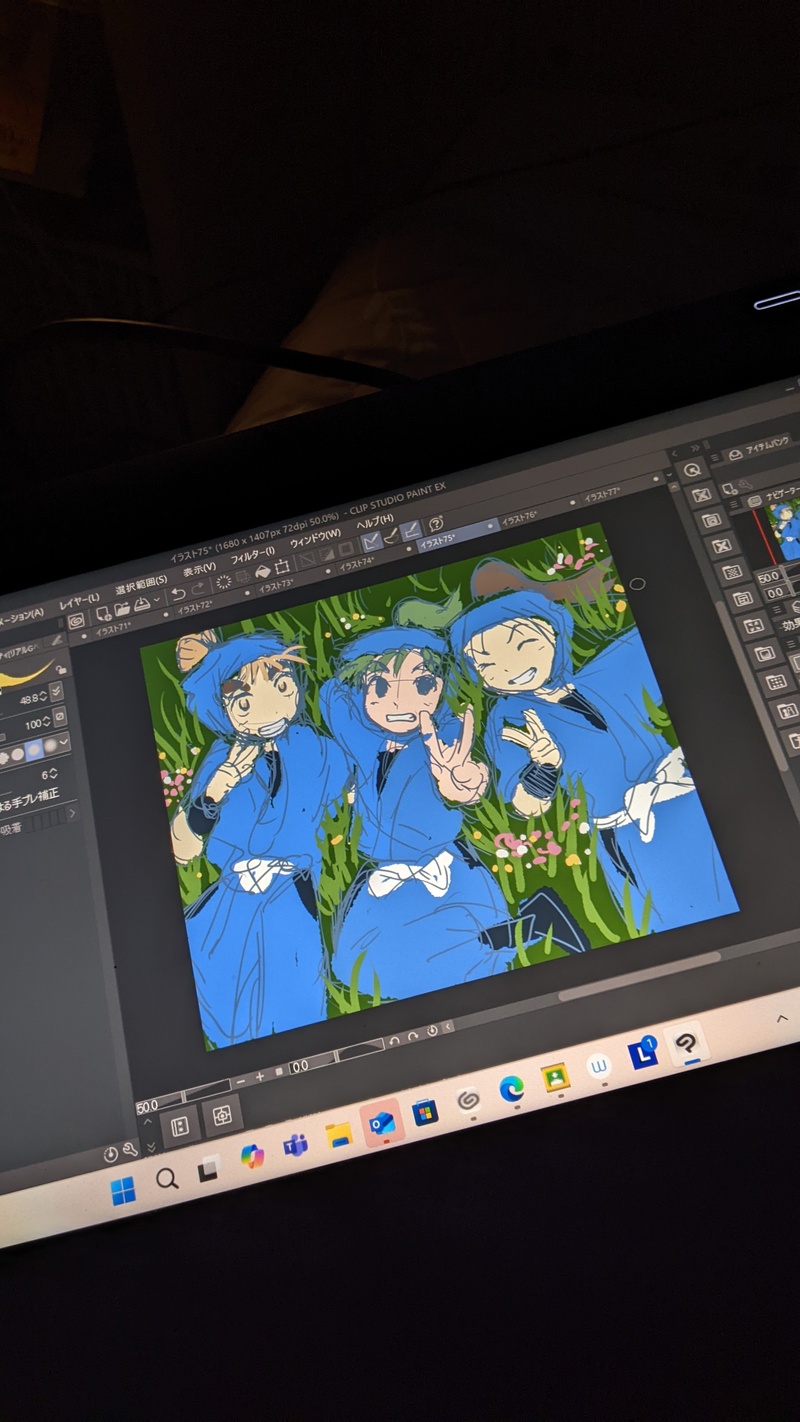Image resolution: width=800 pixels, height=1422 pixels.
Task: Open the フィルター(I) filter menu
Action: pyautogui.click(x=252, y=554)
